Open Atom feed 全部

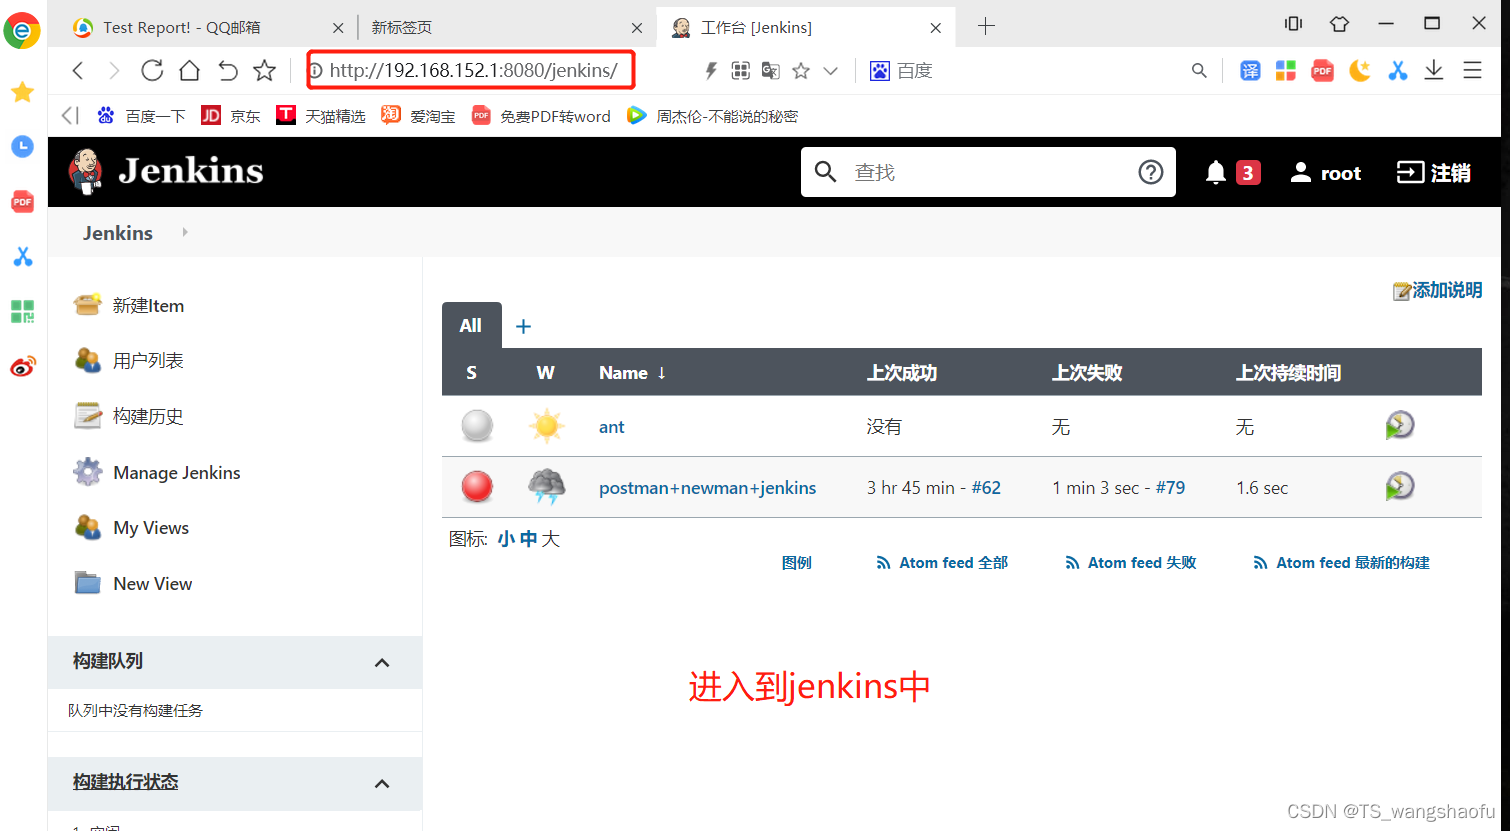(942, 563)
